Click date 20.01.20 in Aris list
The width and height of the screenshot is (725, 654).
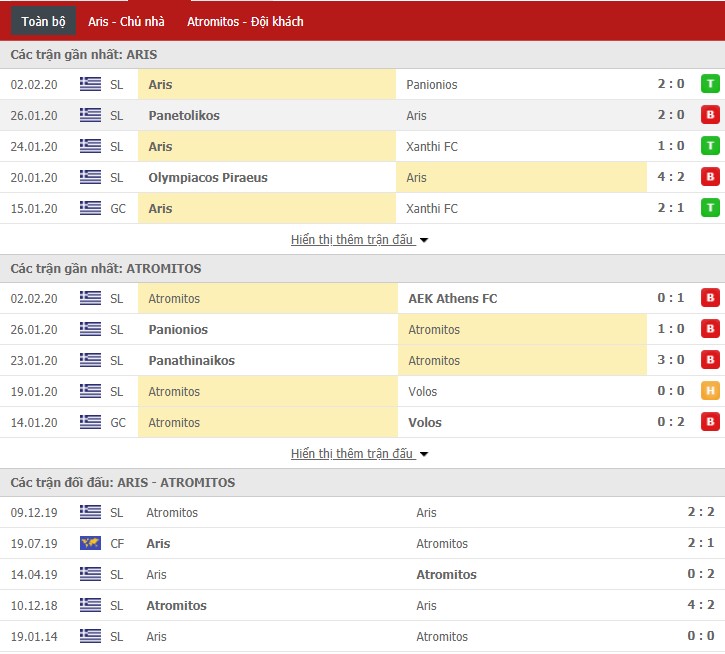[34, 178]
